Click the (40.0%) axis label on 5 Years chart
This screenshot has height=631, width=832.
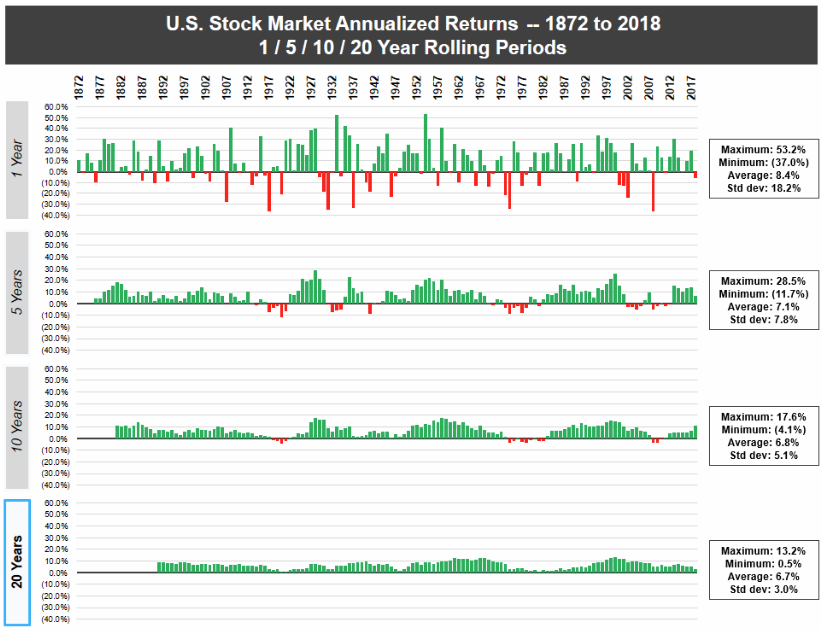[x=54, y=349]
